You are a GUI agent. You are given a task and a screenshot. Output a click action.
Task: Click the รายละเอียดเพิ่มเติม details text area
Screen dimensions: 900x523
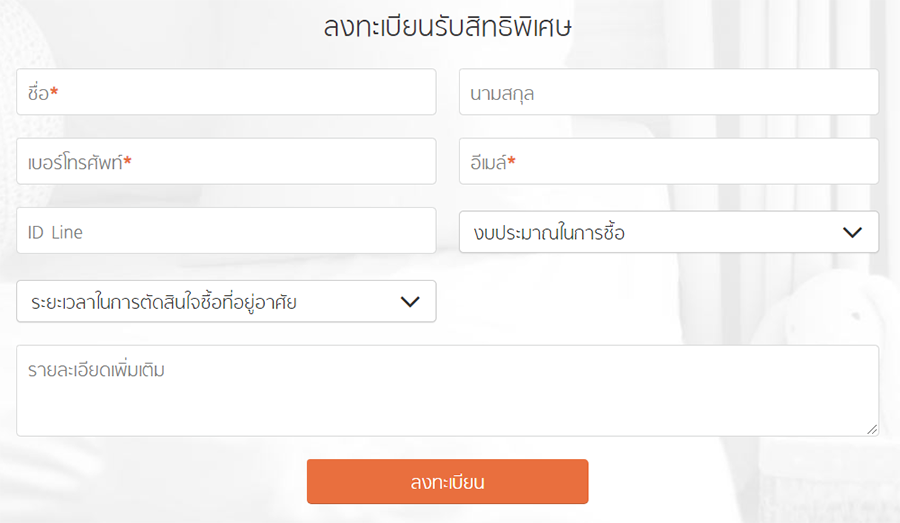click(447, 400)
